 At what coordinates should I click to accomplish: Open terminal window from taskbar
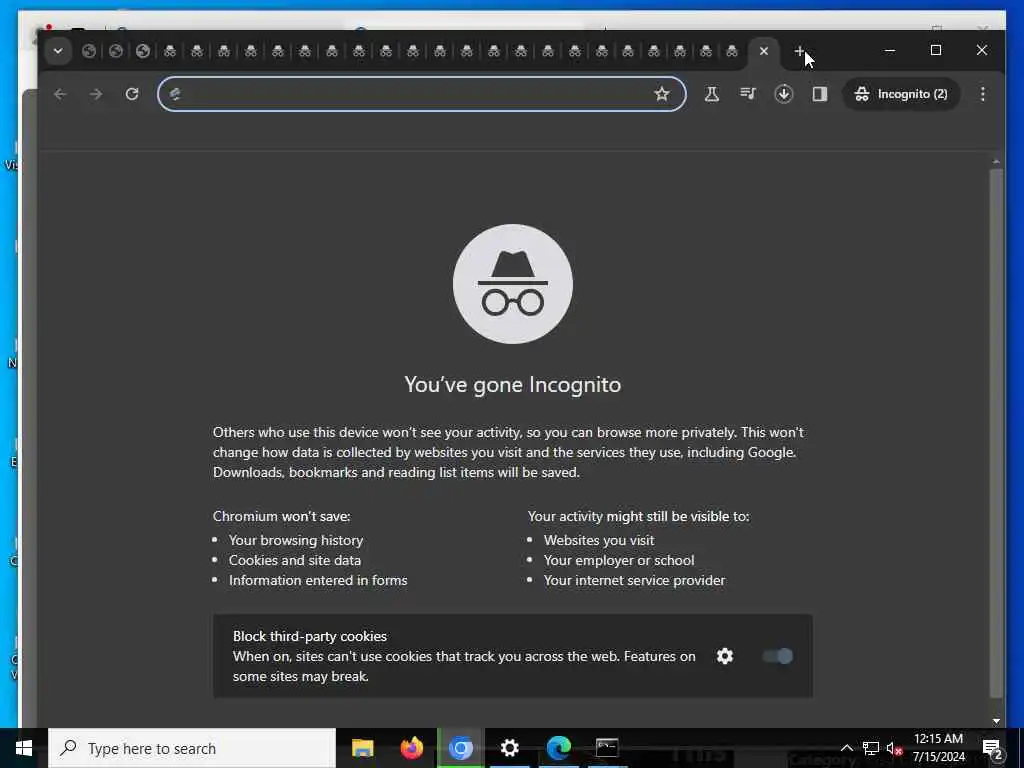click(x=607, y=748)
